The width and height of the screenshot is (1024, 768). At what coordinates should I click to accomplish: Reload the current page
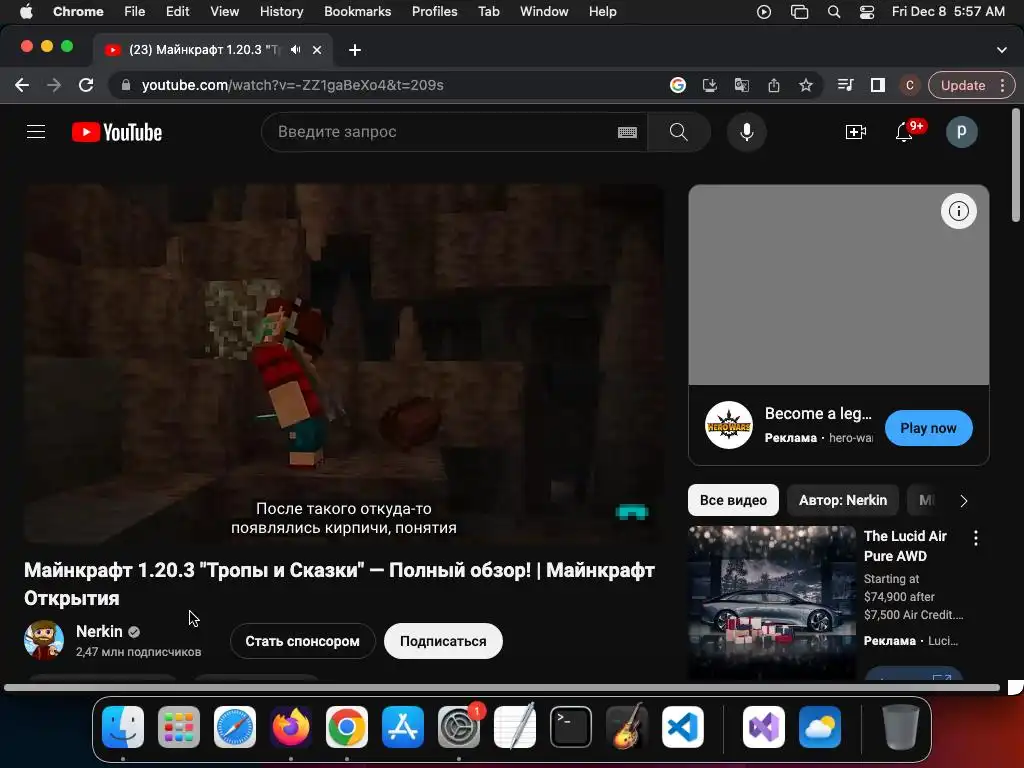86,85
